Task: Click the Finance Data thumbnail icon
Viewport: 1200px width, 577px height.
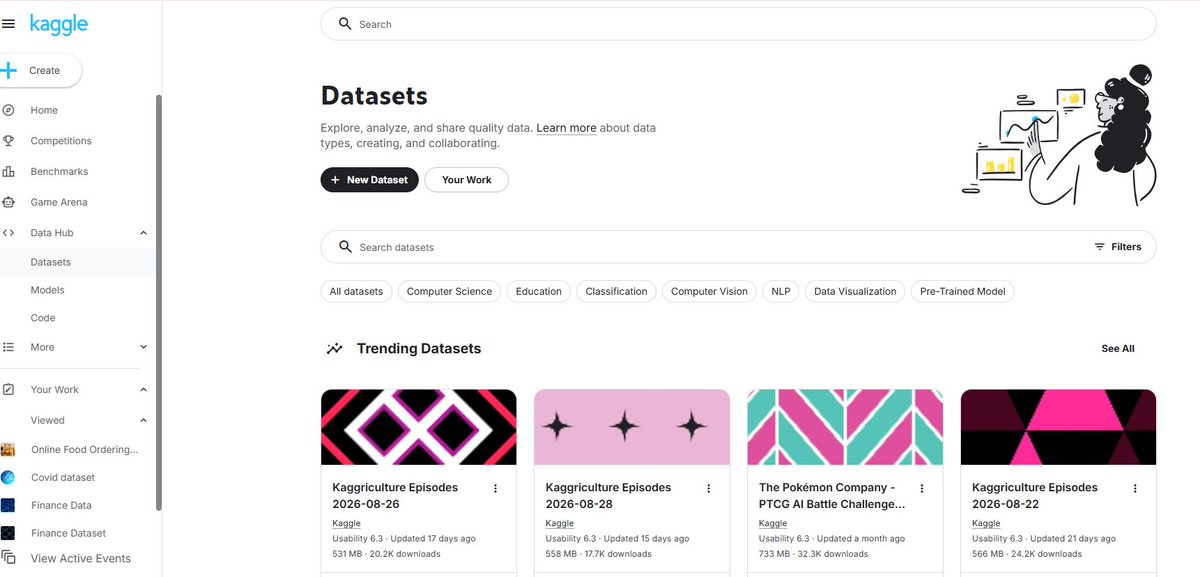Action: [x=8, y=505]
